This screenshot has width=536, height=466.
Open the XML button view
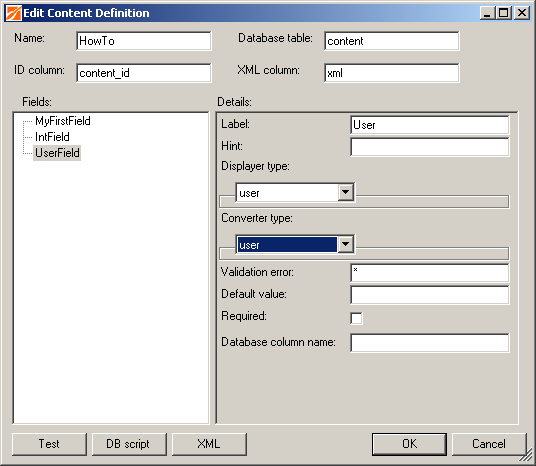click(x=209, y=444)
